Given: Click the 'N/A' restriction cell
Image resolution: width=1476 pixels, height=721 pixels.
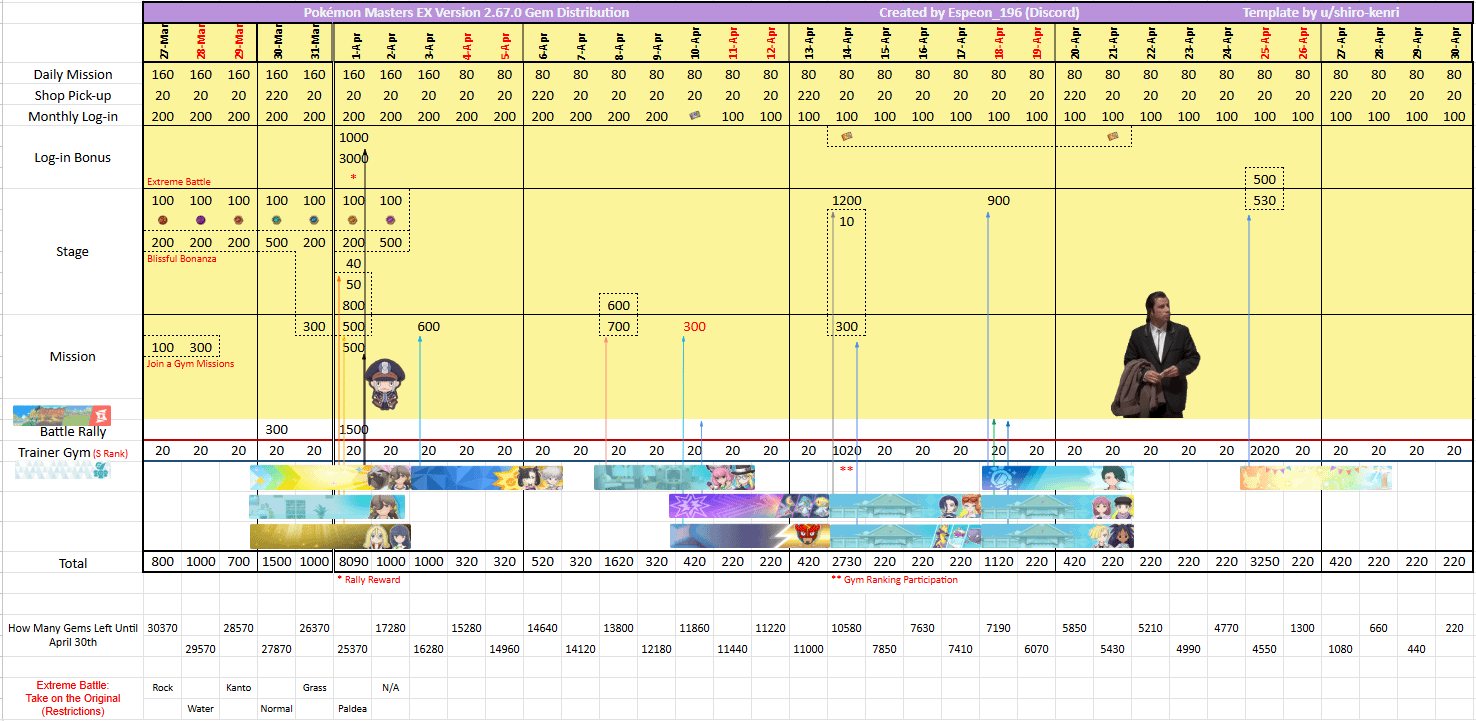Looking at the screenshot, I should tap(391, 688).
